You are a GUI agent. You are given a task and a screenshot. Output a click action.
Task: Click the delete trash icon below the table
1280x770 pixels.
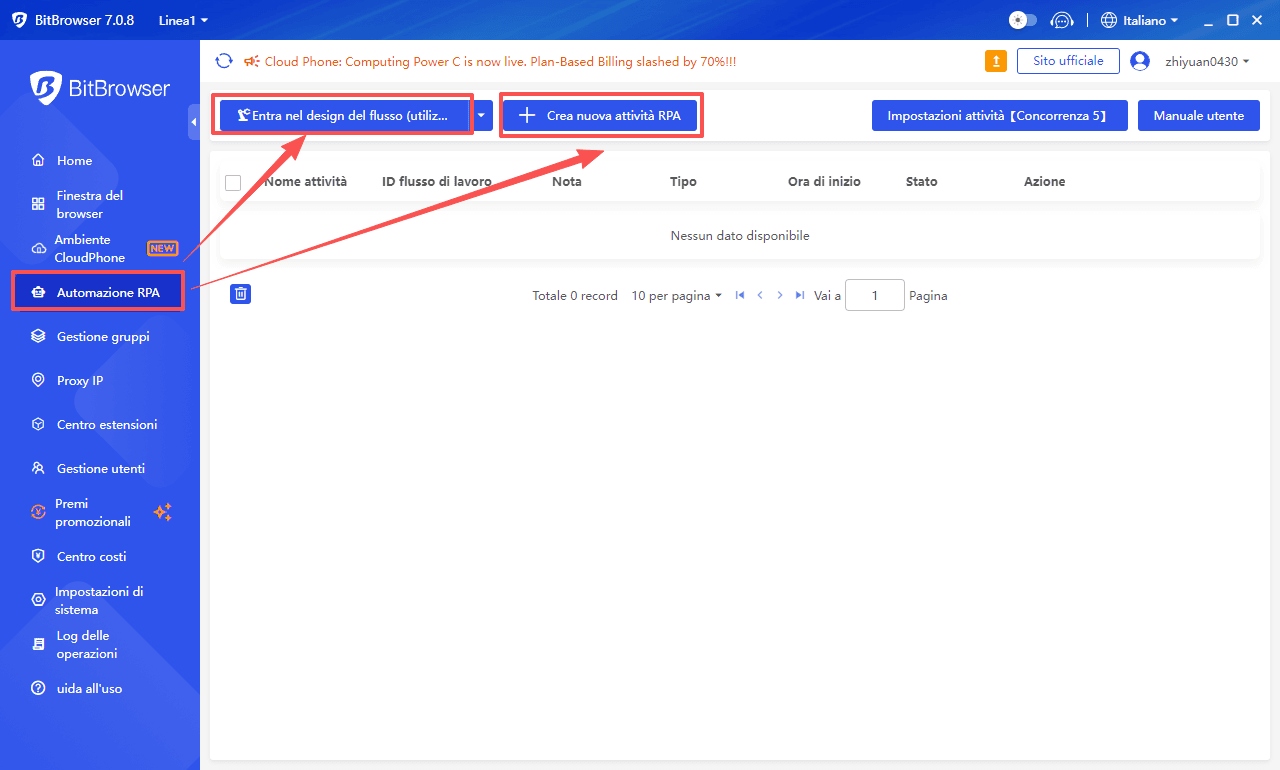(240, 294)
